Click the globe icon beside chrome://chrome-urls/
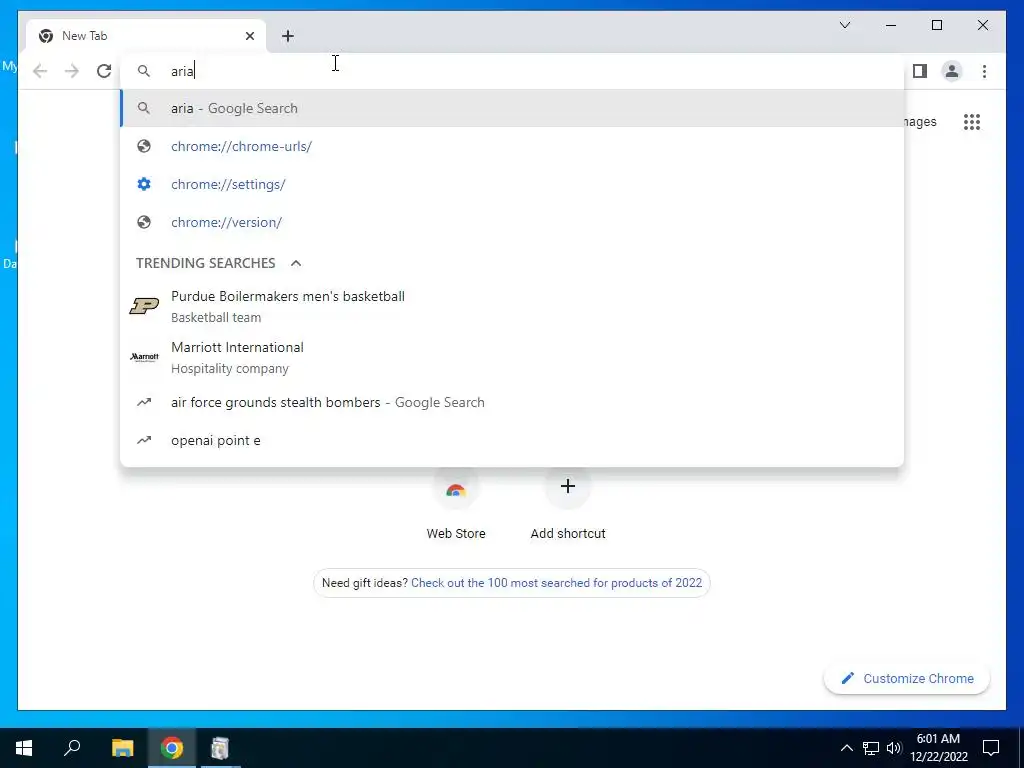Screen dimensions: 1024x768 click(x=144, y=146)
